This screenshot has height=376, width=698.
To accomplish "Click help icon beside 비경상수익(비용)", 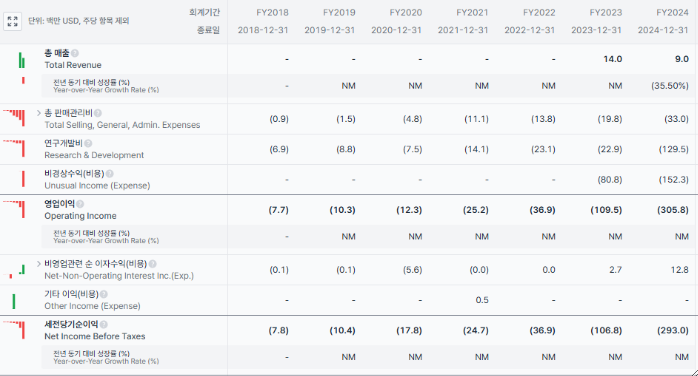I will tap(110, 174).
